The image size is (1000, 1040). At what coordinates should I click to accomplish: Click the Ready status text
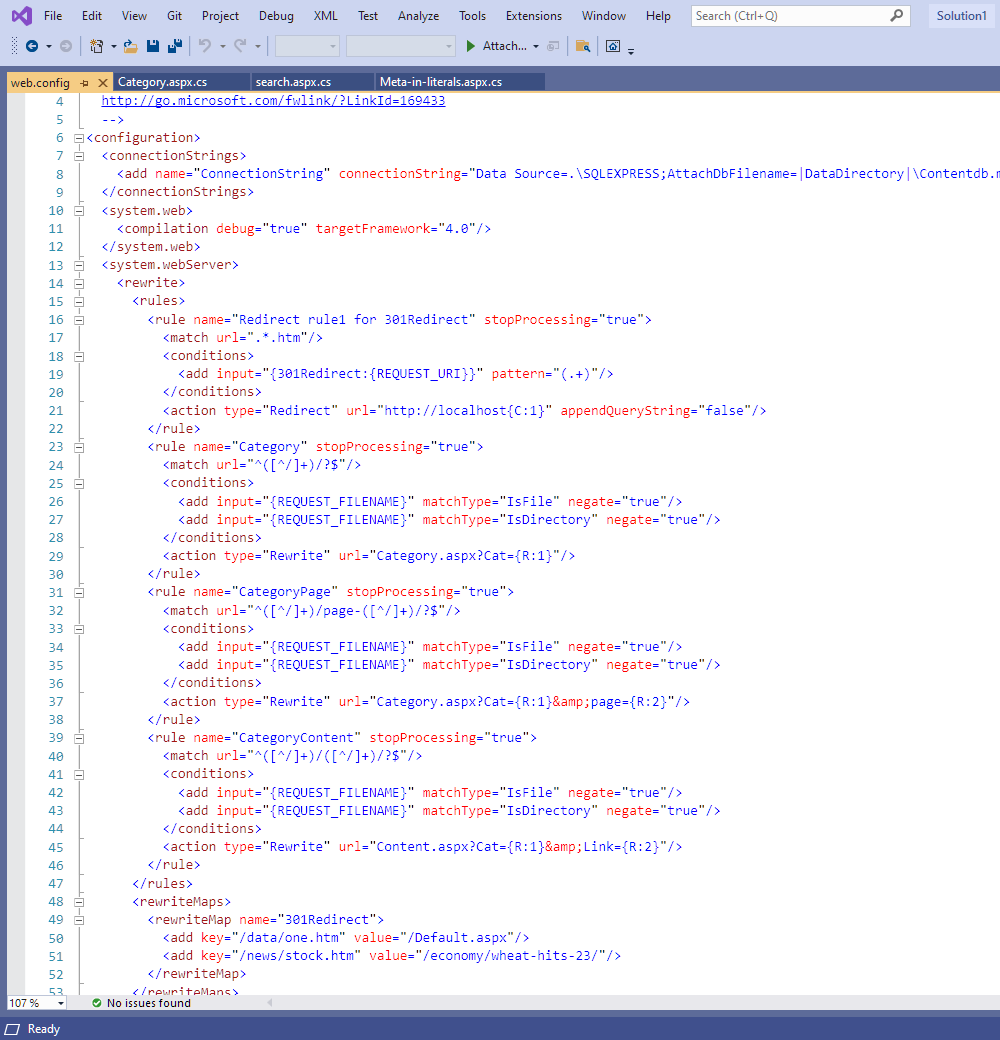tap(44, 1029)
